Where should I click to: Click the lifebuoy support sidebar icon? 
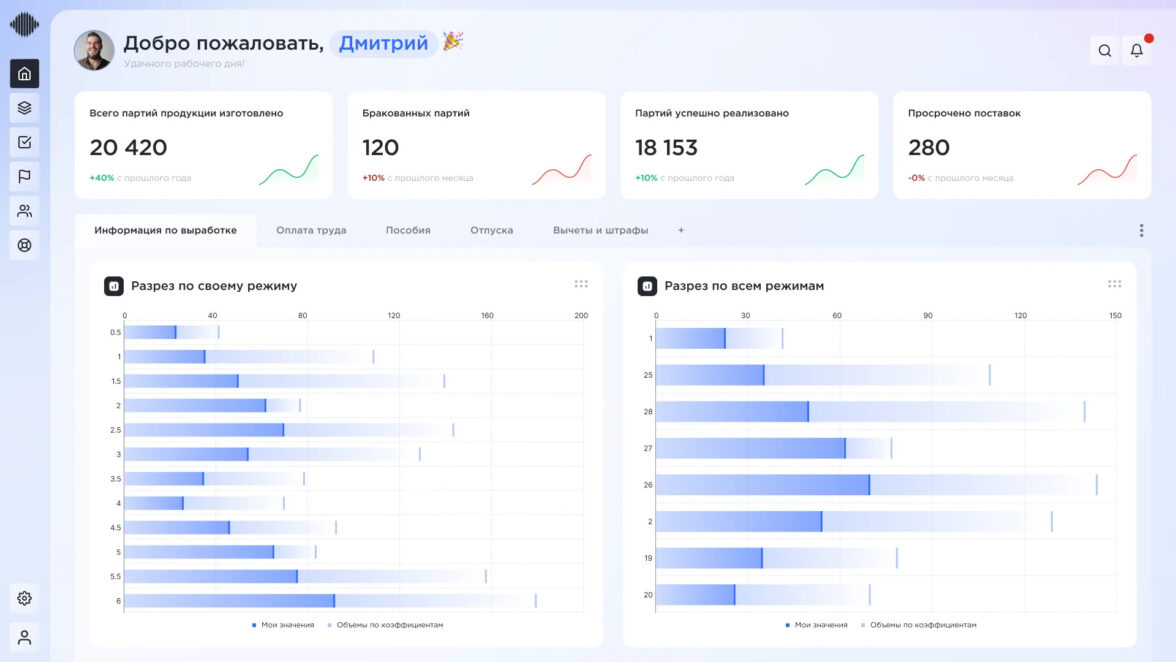[25, 245]
